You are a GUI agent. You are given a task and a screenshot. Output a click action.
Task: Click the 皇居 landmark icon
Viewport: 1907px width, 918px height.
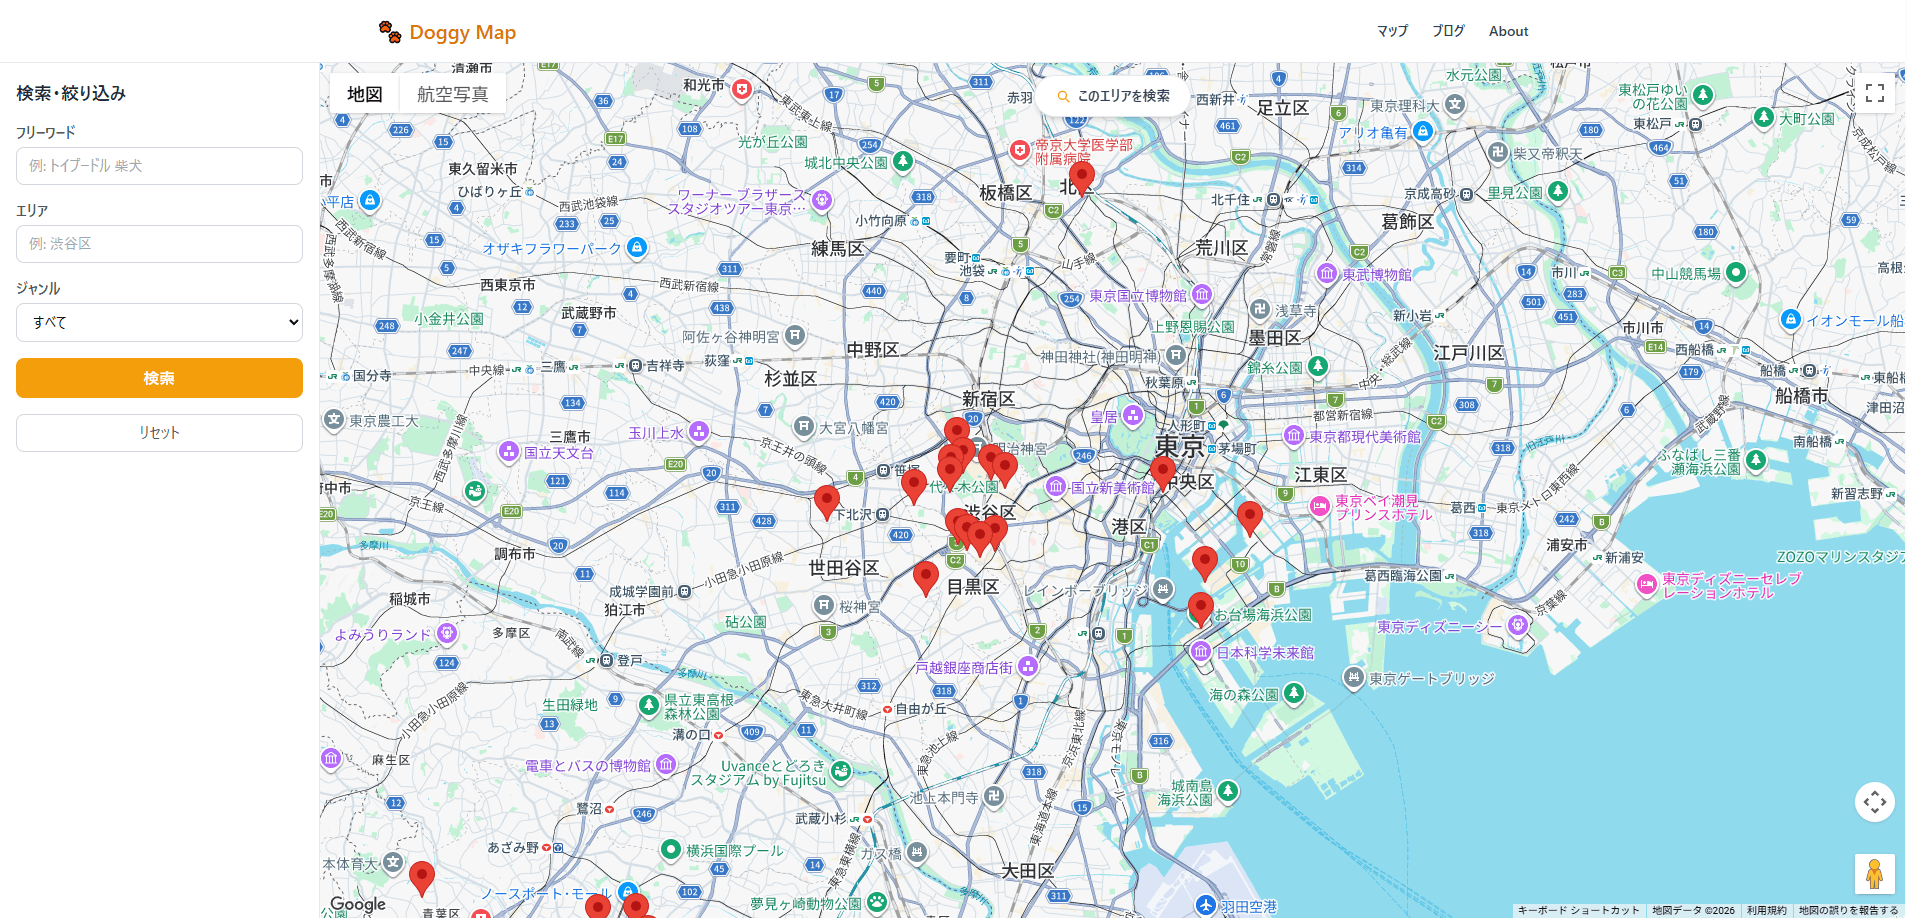pos(1133,415)
